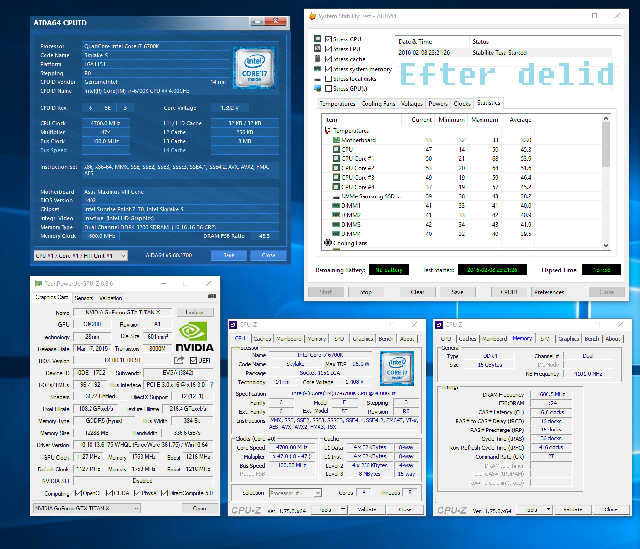
Task: Uncheck the Stress system memory option
Action: coord(328,69)
